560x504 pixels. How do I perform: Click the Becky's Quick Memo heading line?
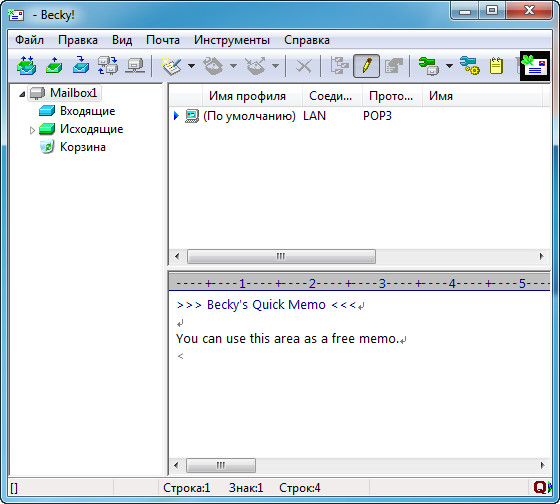(x=266, y=305)
